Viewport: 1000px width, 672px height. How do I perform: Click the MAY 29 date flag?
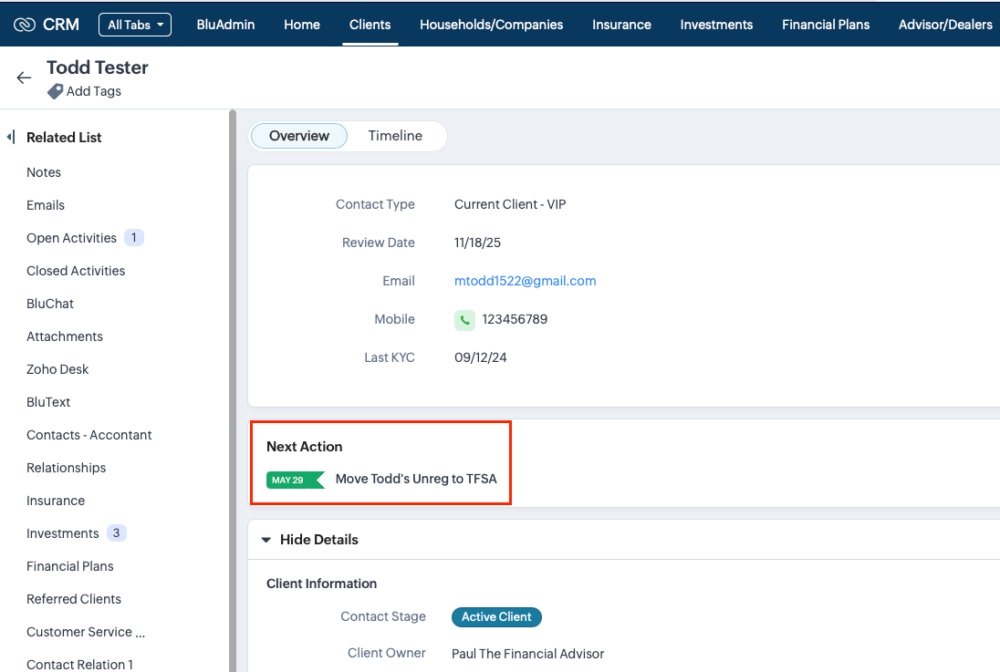(295, 480)
